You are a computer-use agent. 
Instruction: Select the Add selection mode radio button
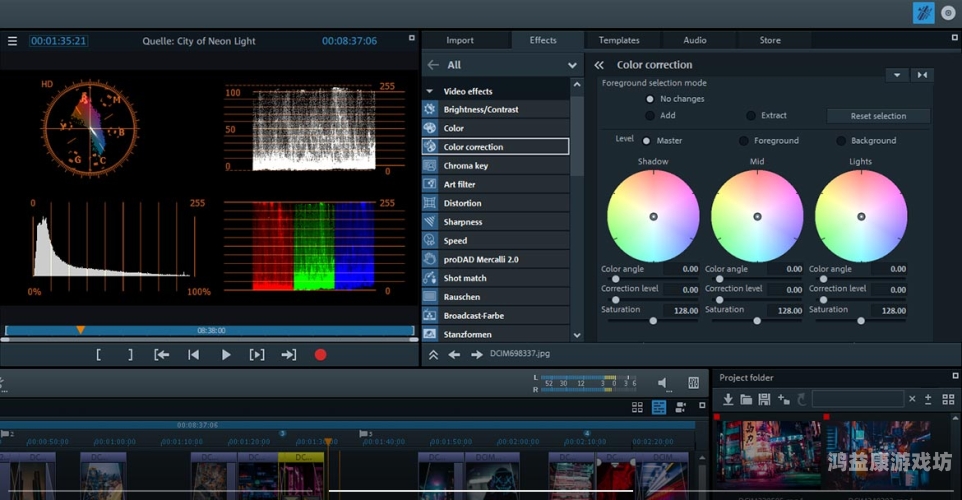tap(650, 116)
